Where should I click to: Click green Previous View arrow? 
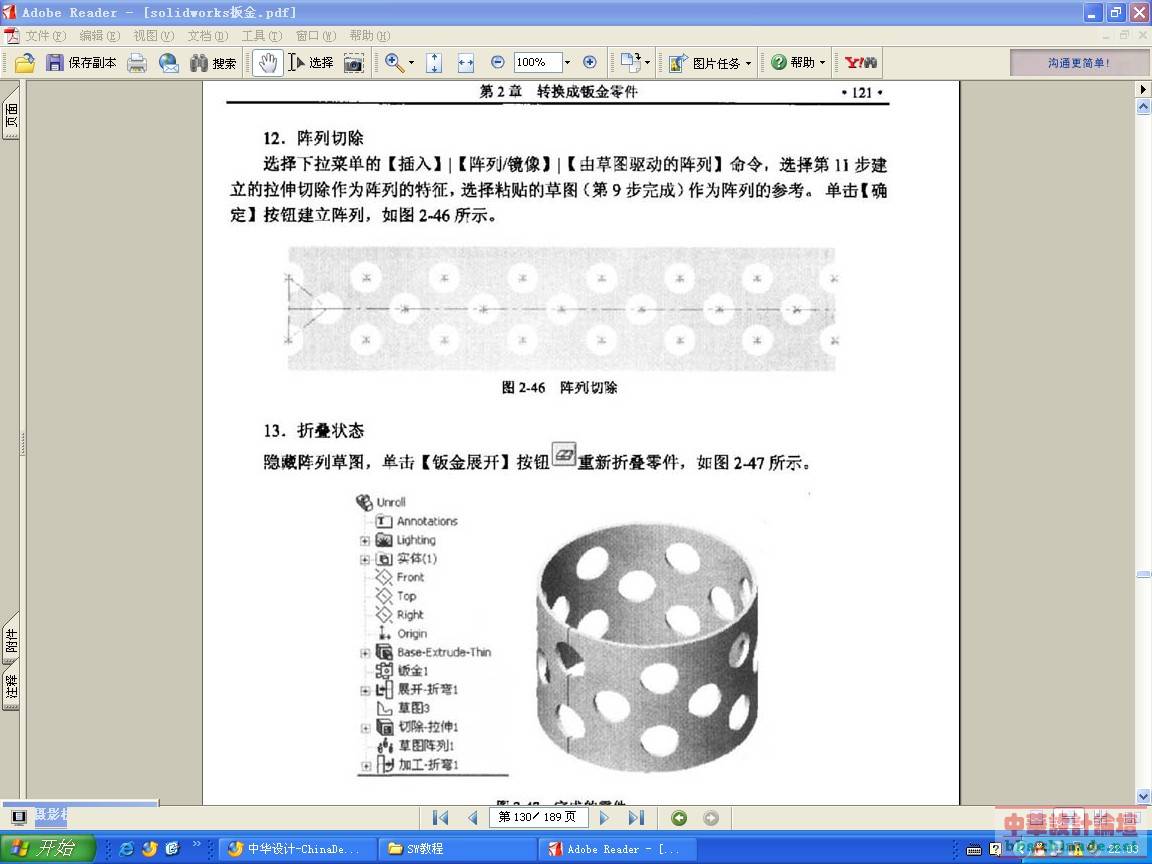coord(679,818)
